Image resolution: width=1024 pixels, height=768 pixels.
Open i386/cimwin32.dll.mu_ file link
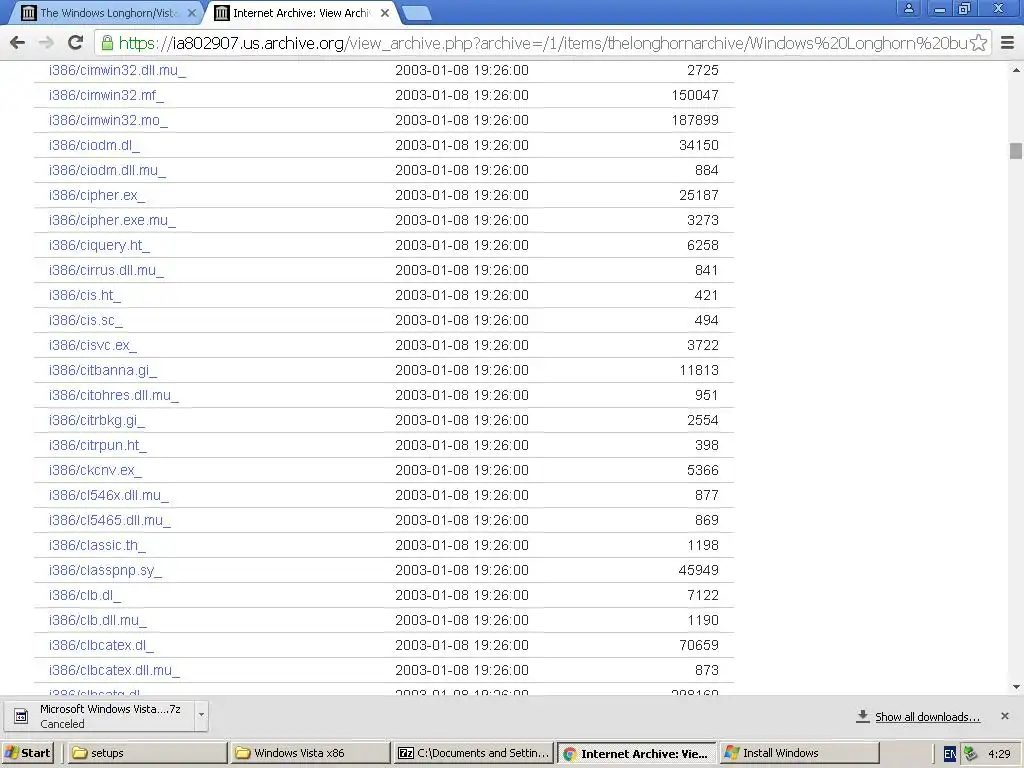(118, 71)
